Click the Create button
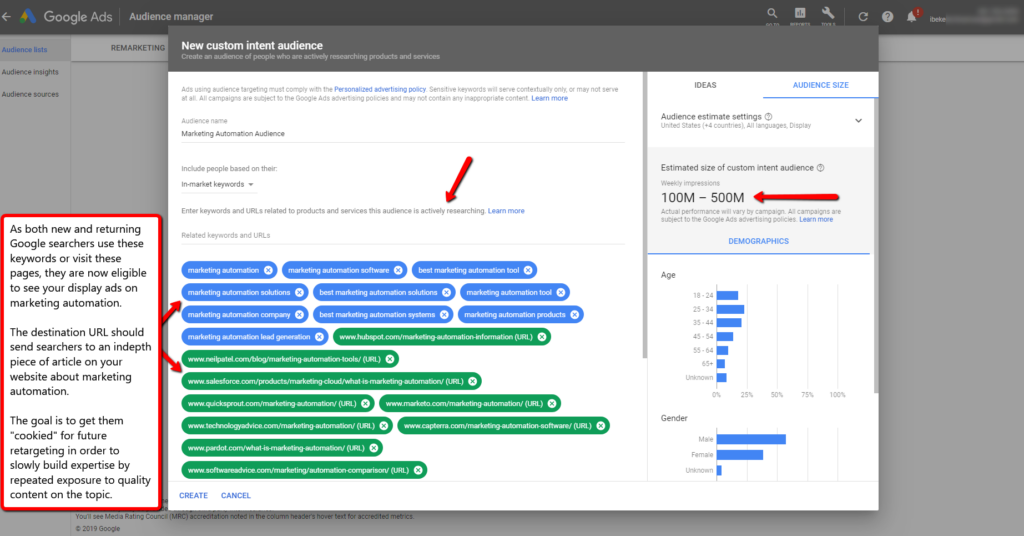This screenshot has width=1024, height=536. click(193, 495)
